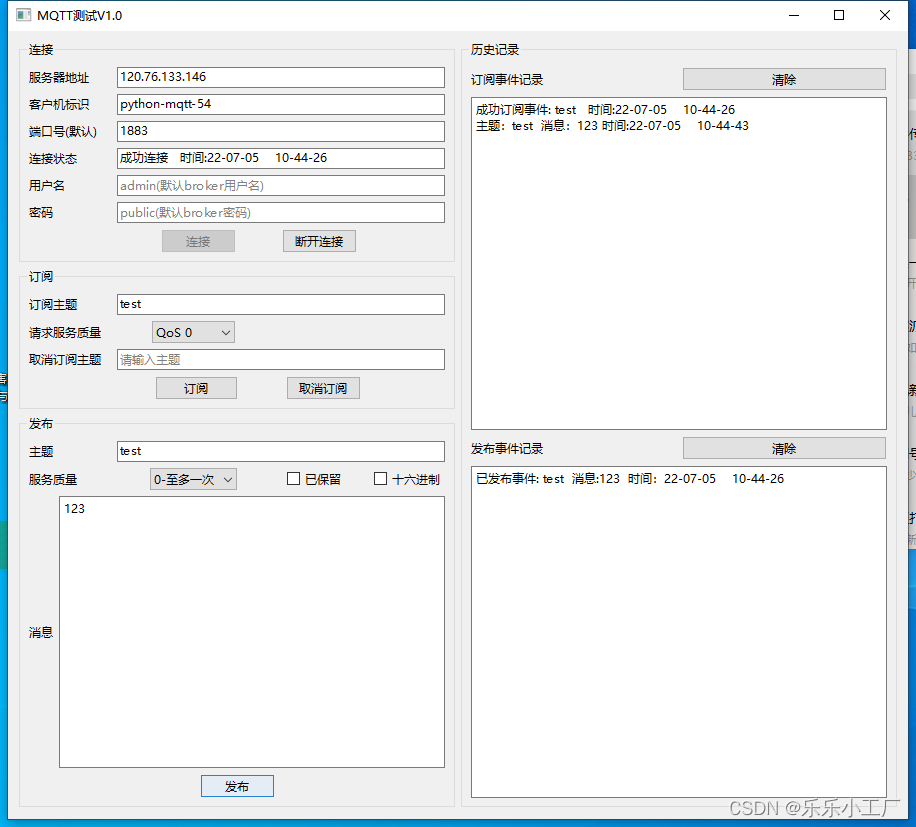Image resolution: width=916 pixels, height=827 pixels.
Task: Click the 端口号 field showing 1883
Action: click(280, 131)
